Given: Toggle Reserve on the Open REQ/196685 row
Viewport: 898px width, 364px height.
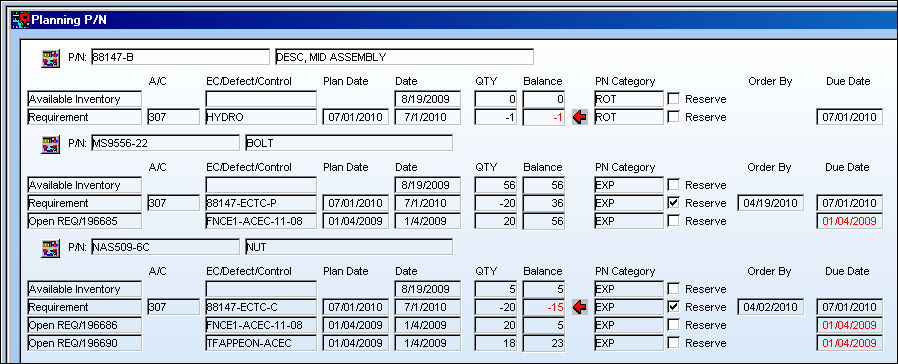Looking at the screenshot, I should [674, 221].
